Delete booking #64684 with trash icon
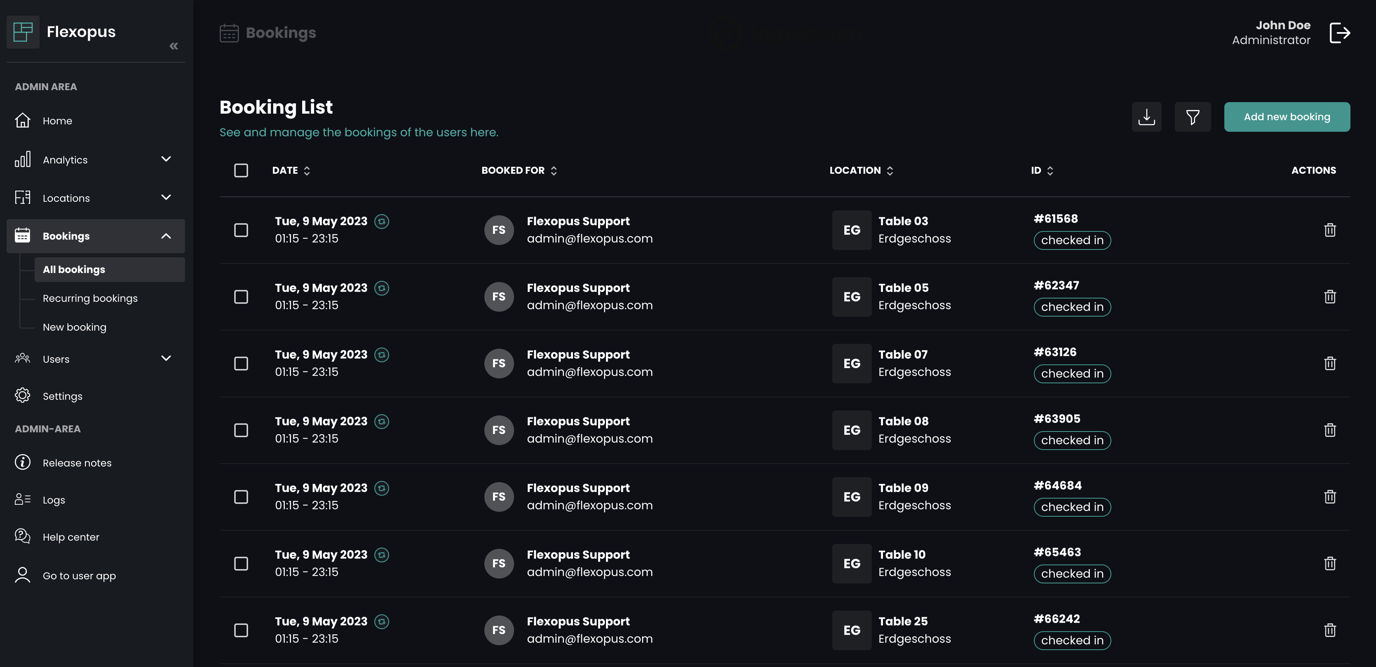This screenshot has height=667, width=1376. click(1330, 497)
